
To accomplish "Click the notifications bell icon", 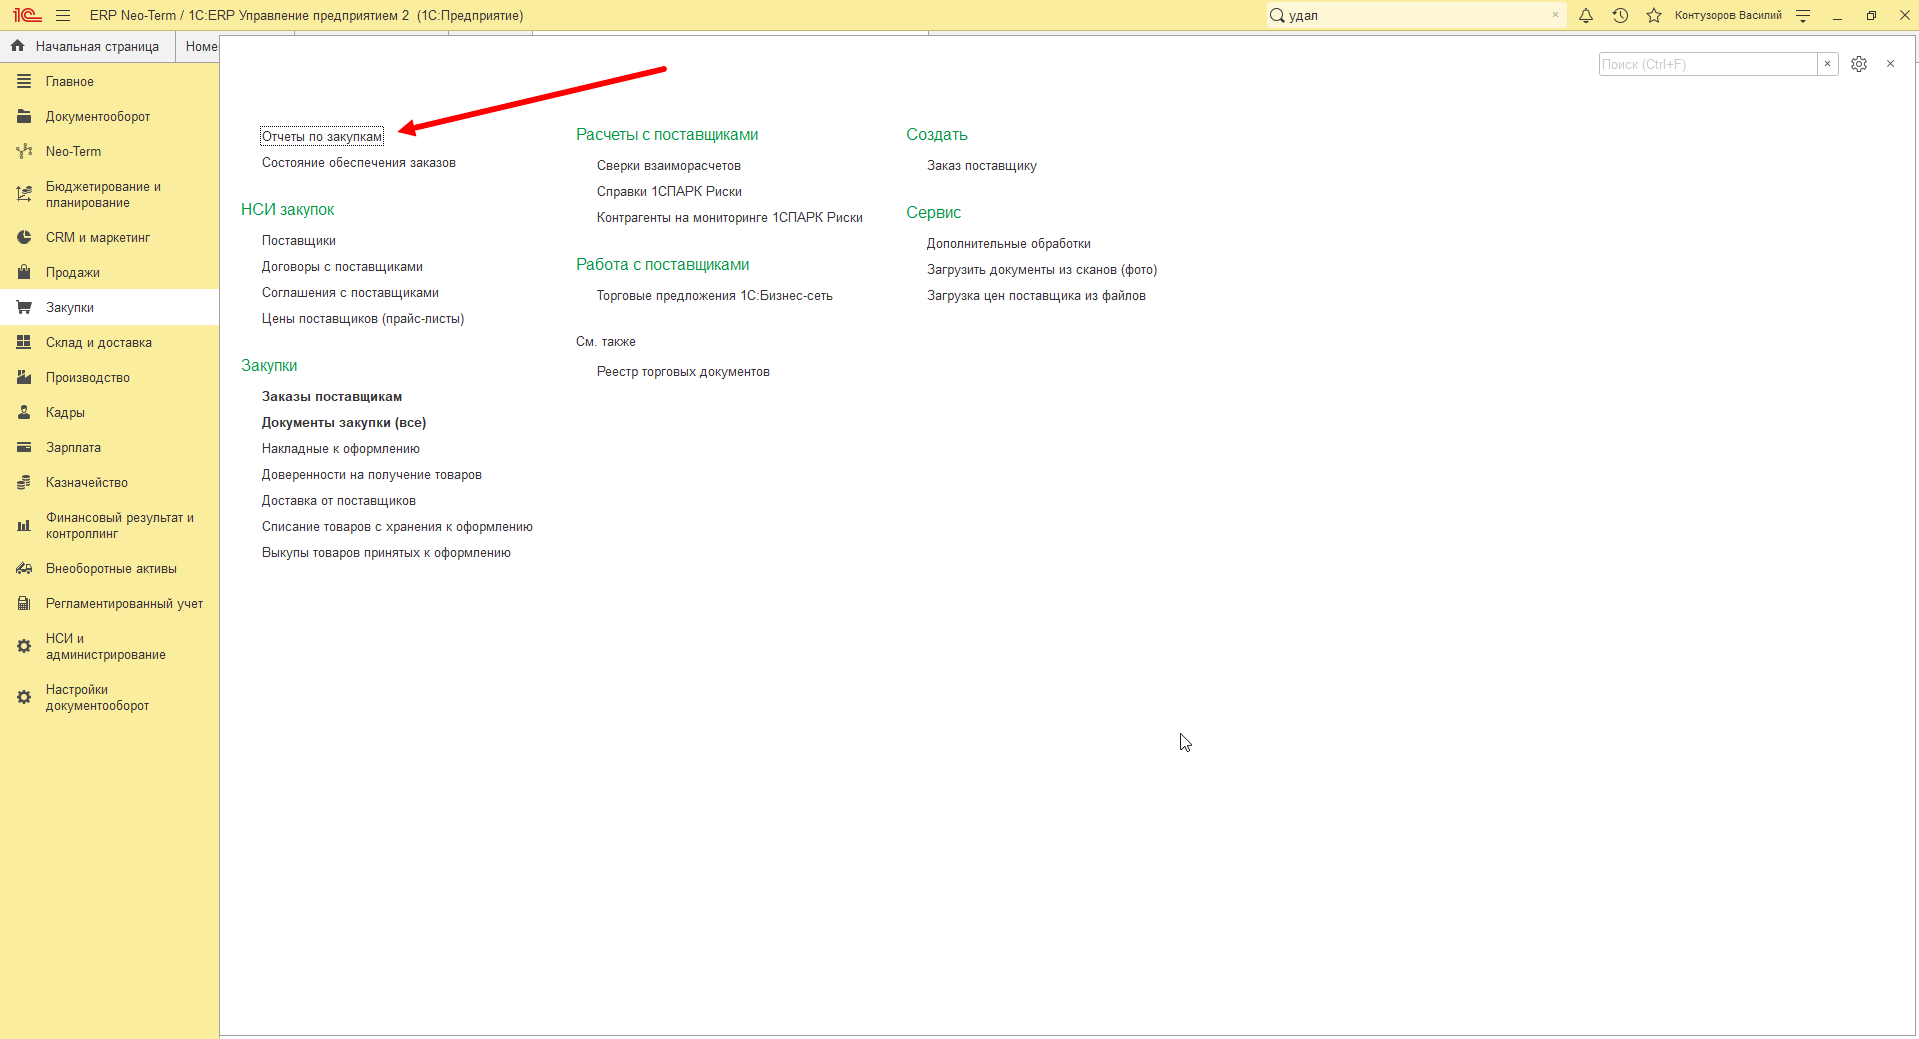I will click(x=1586, y=15).
